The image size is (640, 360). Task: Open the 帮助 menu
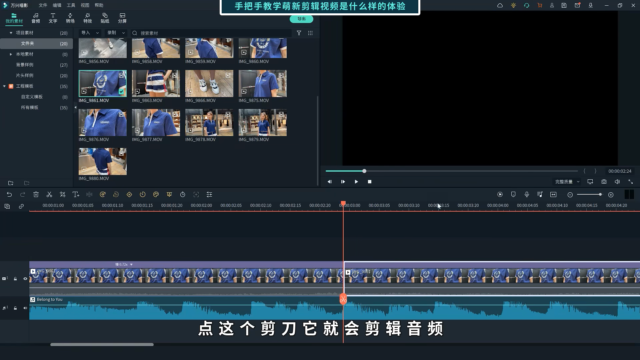pyautogui.click(x=99, y=5)
